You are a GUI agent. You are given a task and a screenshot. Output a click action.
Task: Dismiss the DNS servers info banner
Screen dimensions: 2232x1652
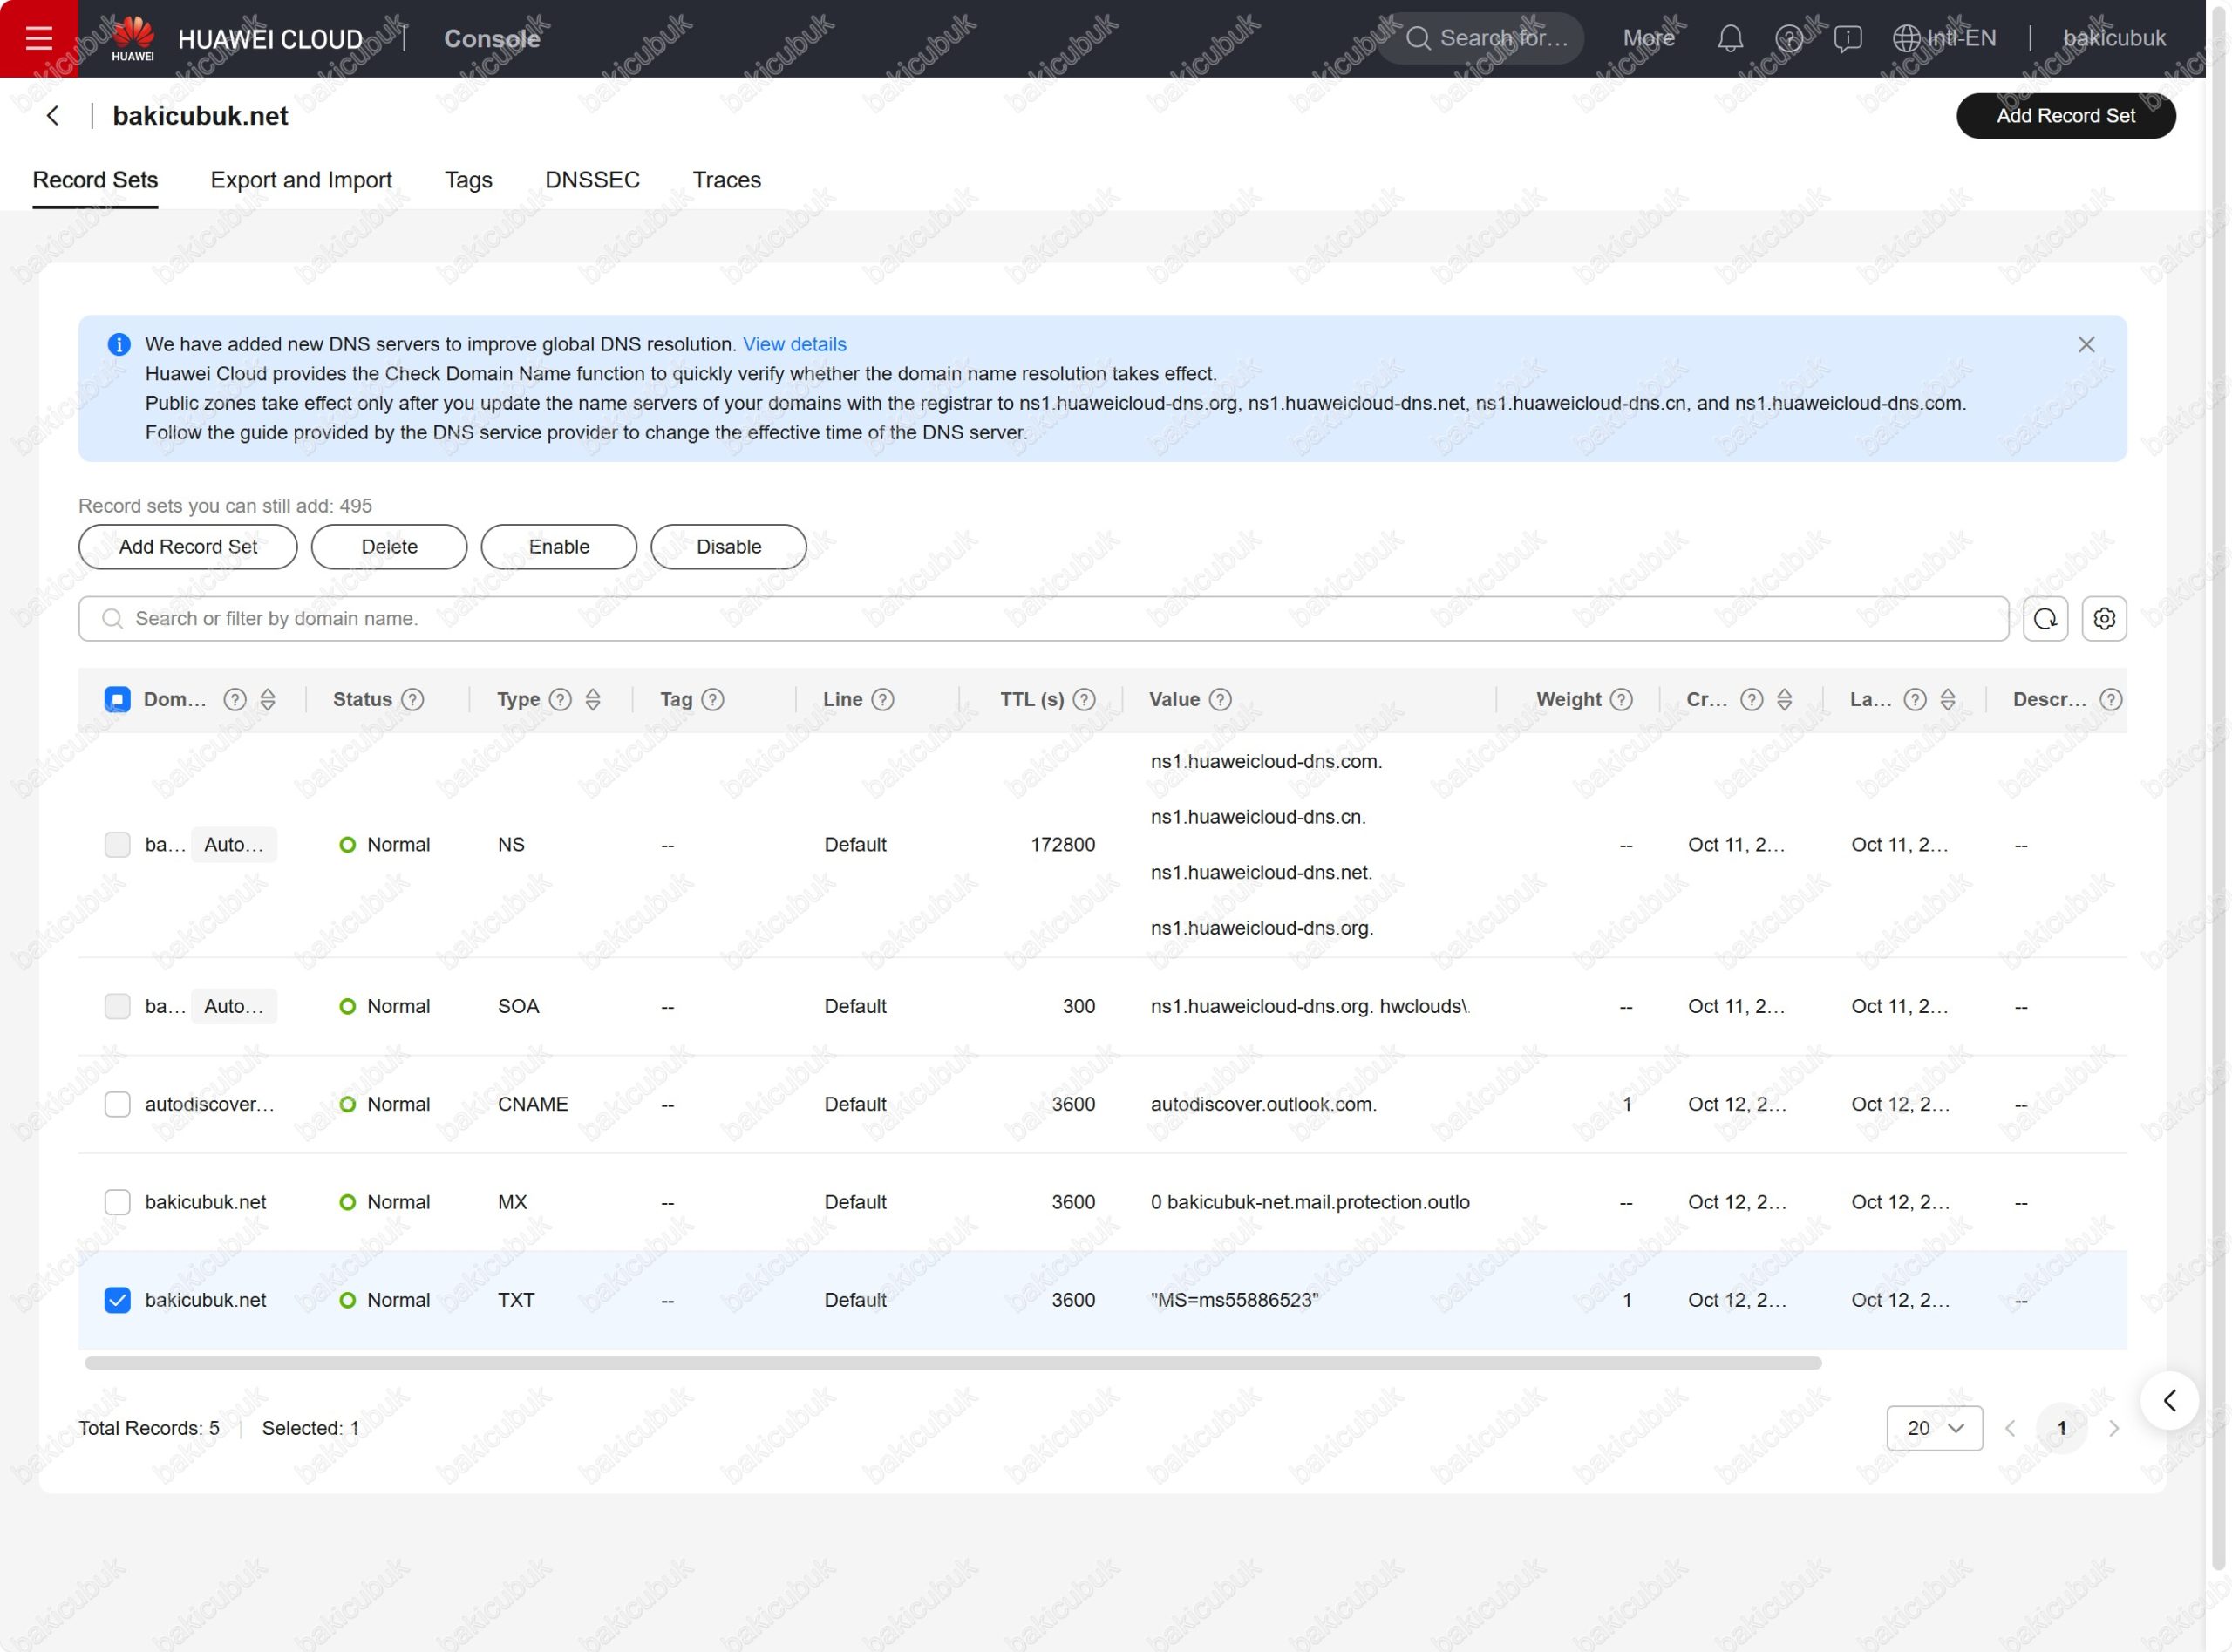click(2086, 345)
